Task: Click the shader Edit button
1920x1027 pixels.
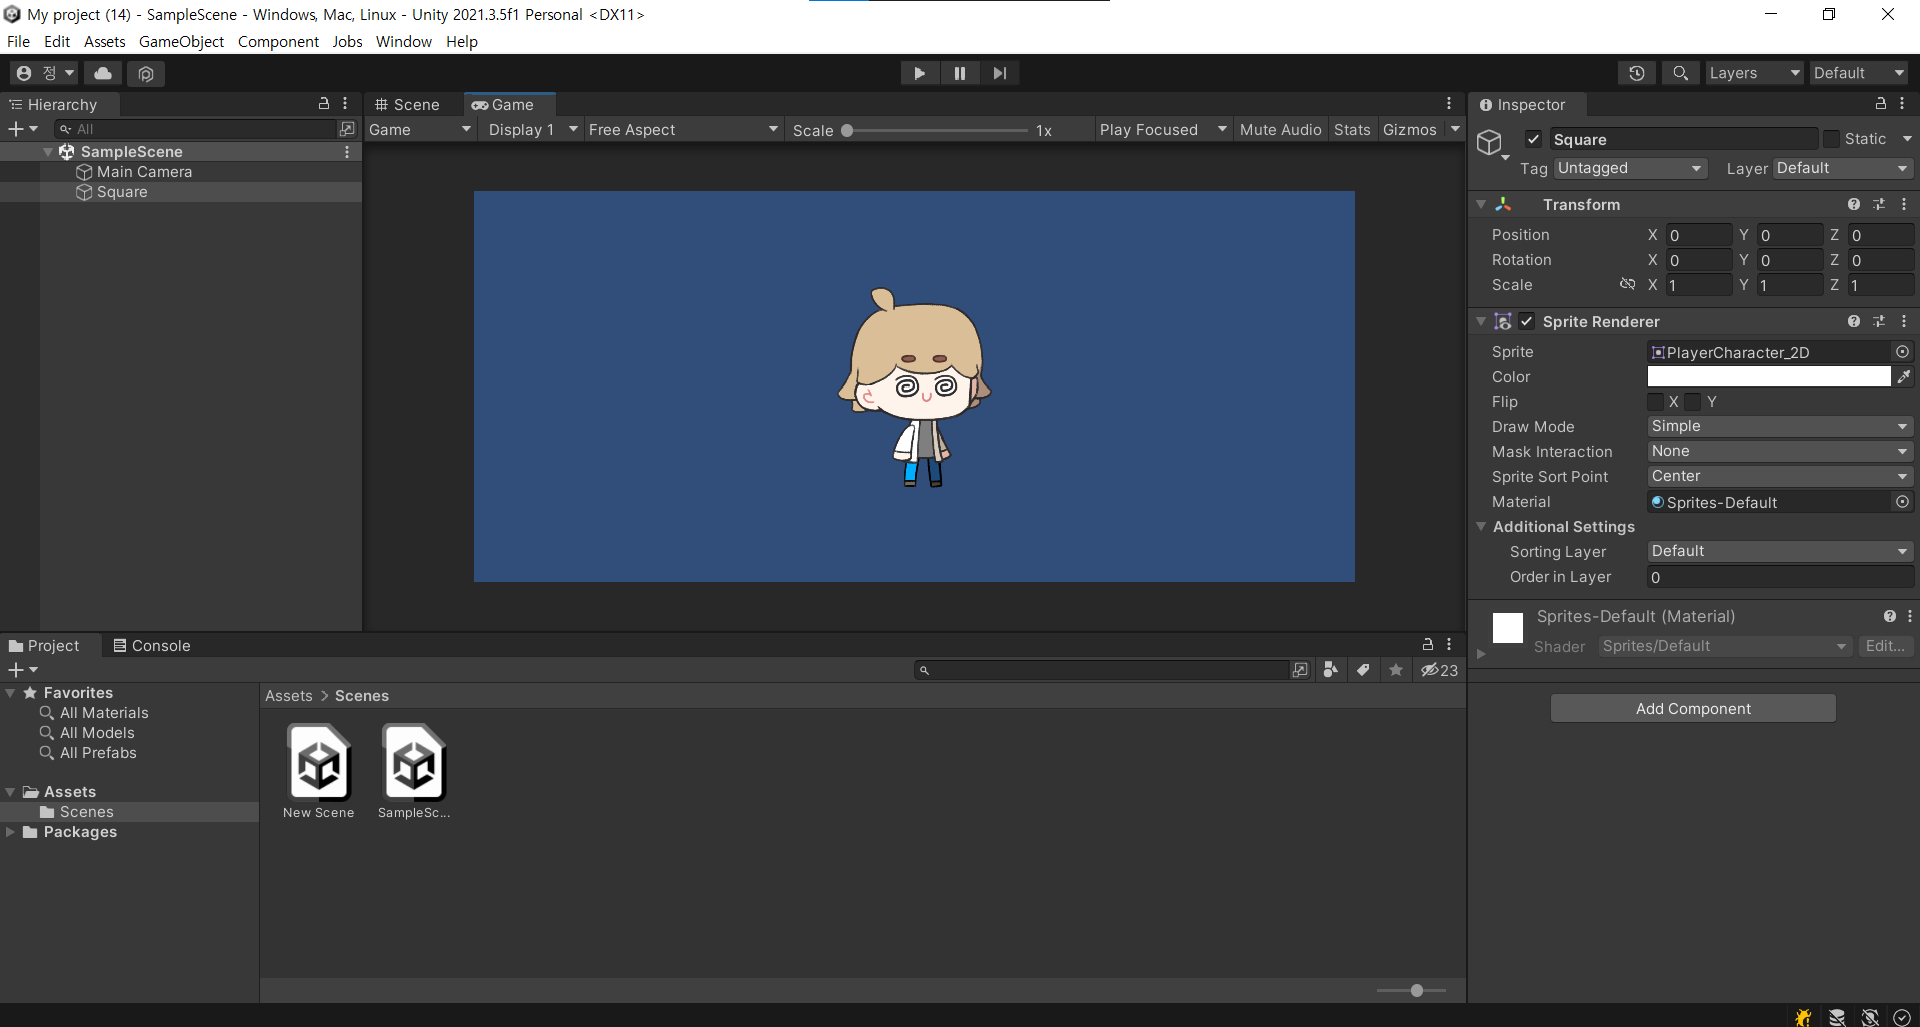Action: coord(1885,646)
